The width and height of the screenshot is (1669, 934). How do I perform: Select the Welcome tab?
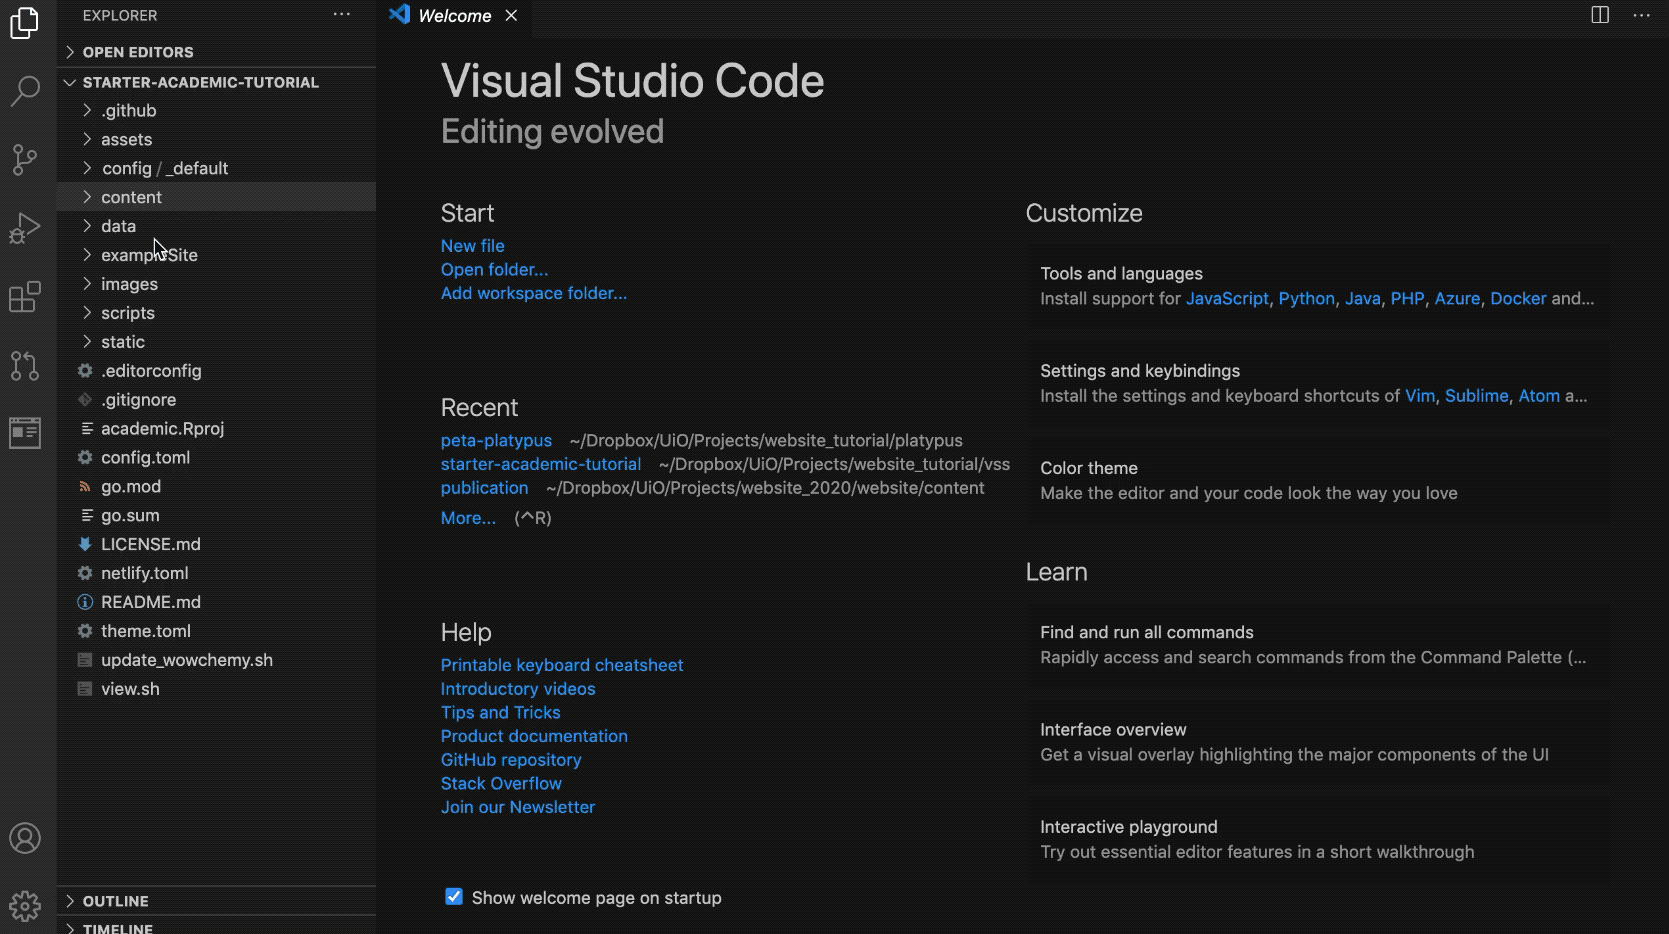454,16
